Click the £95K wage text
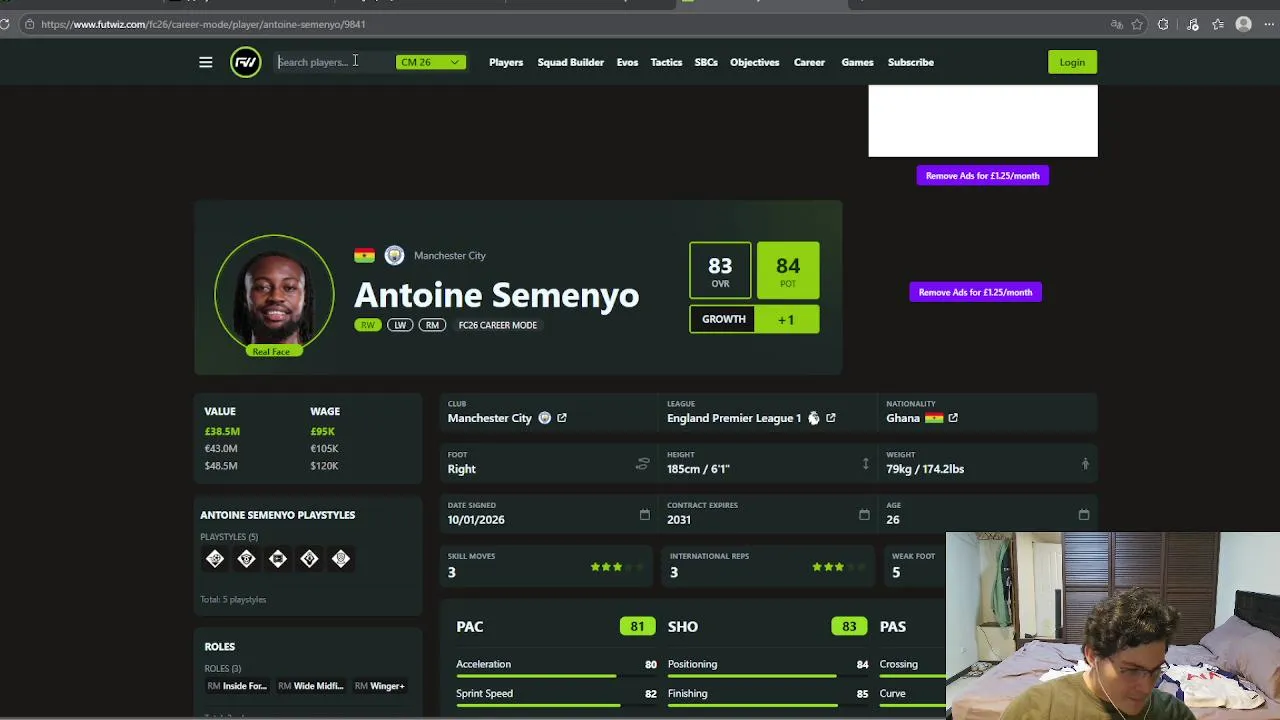The image size is (1280, 720). click(322, 431)
